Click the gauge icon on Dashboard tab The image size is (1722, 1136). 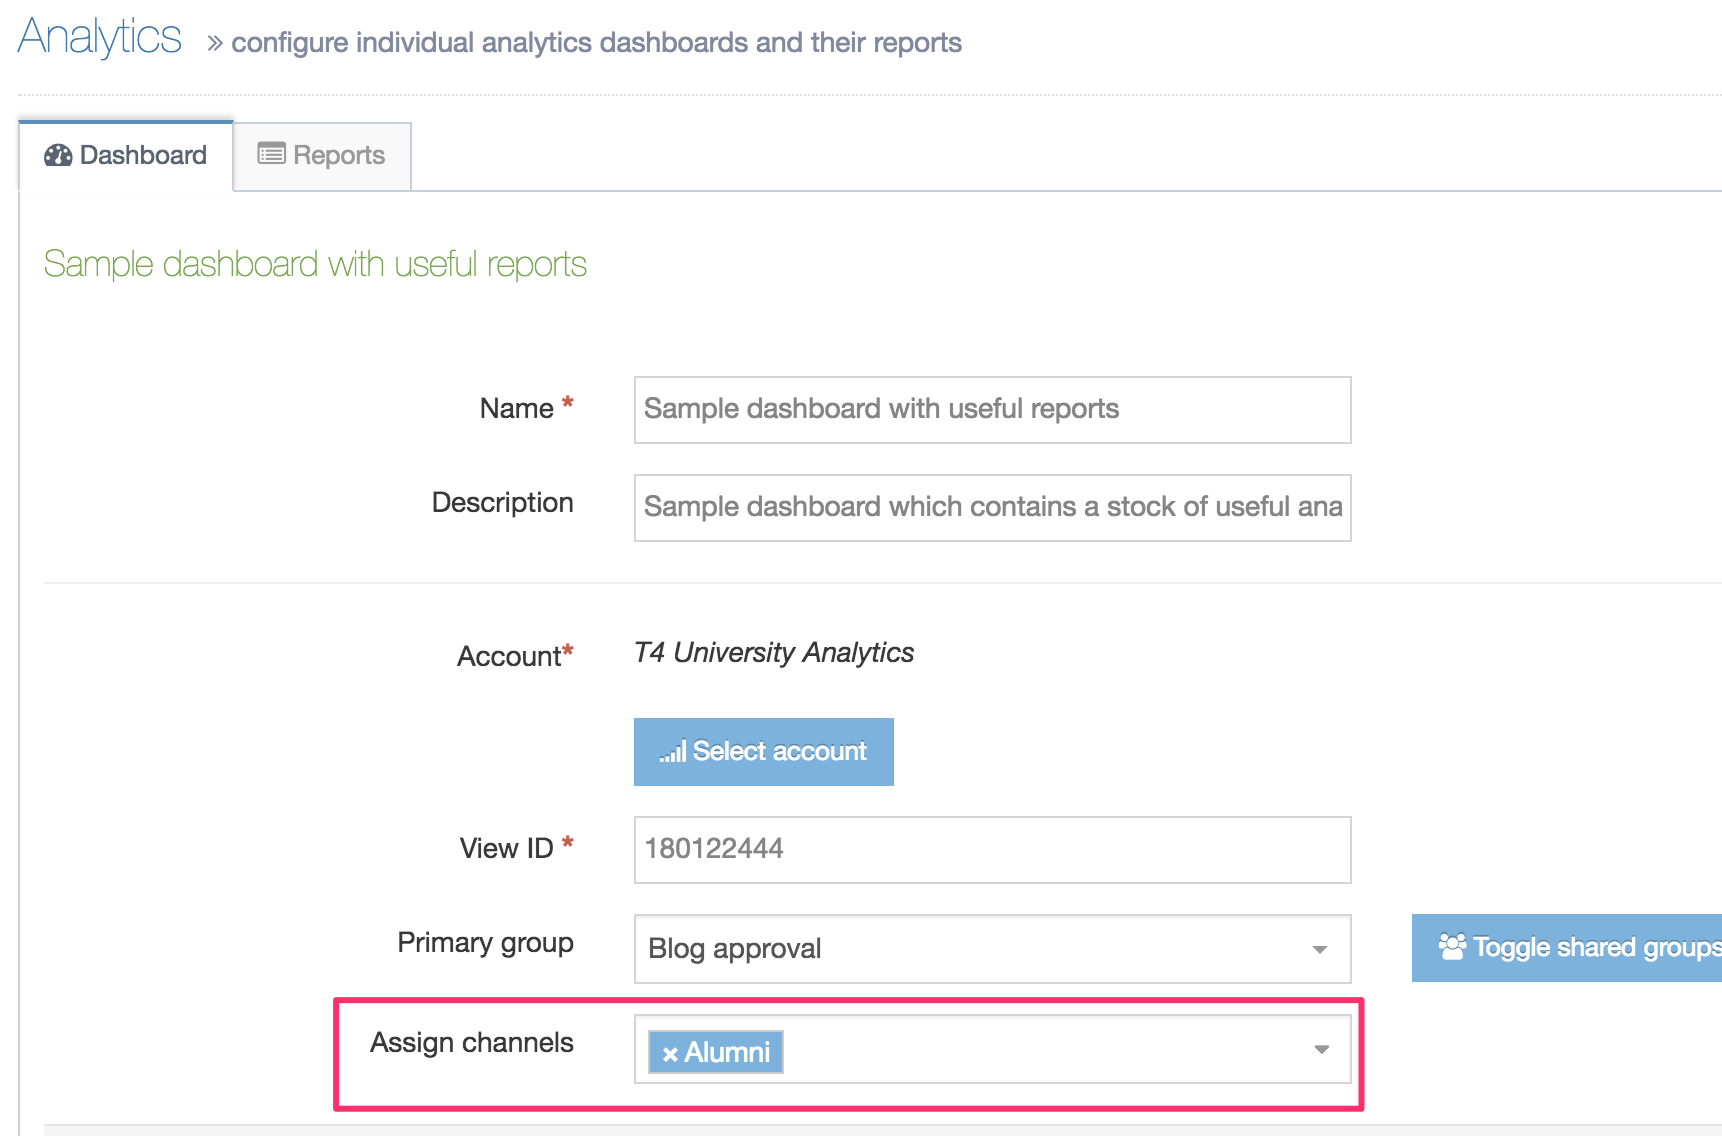click(58, 155)
